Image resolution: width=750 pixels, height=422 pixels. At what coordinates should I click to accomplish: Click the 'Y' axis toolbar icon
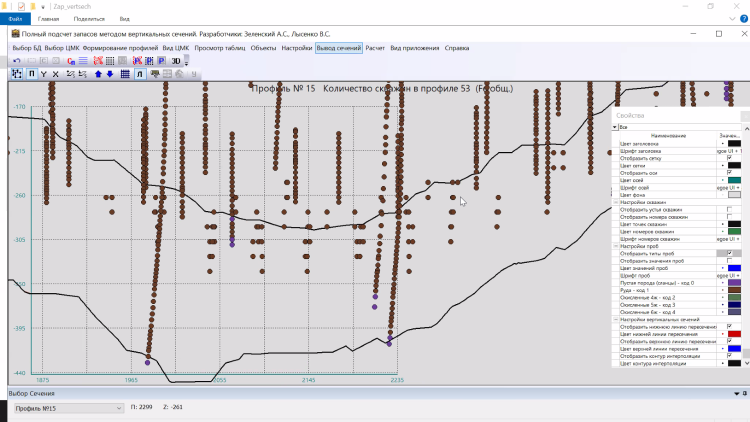pos(44,74)
